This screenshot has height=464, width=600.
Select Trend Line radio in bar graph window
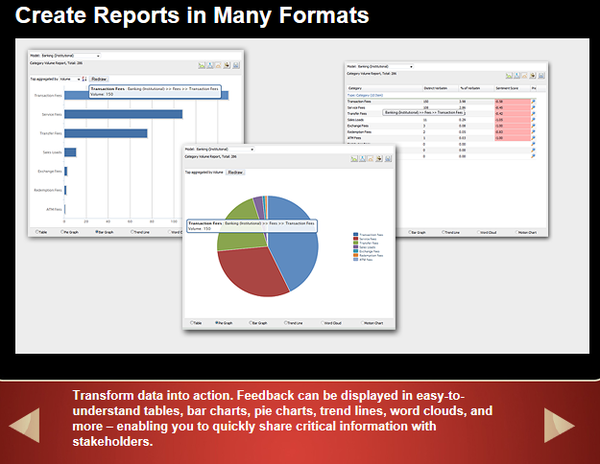point(132,232)
